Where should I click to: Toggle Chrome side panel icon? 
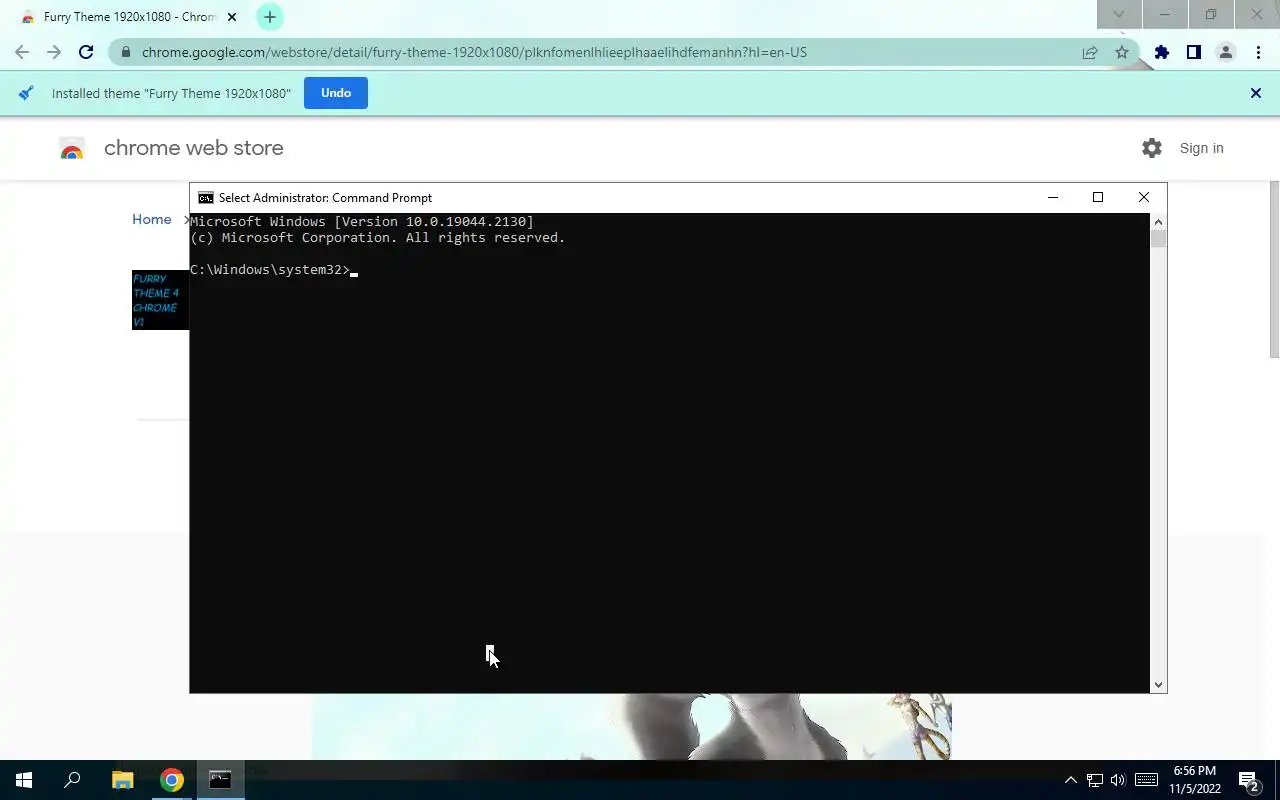(x=1193, y=52)
